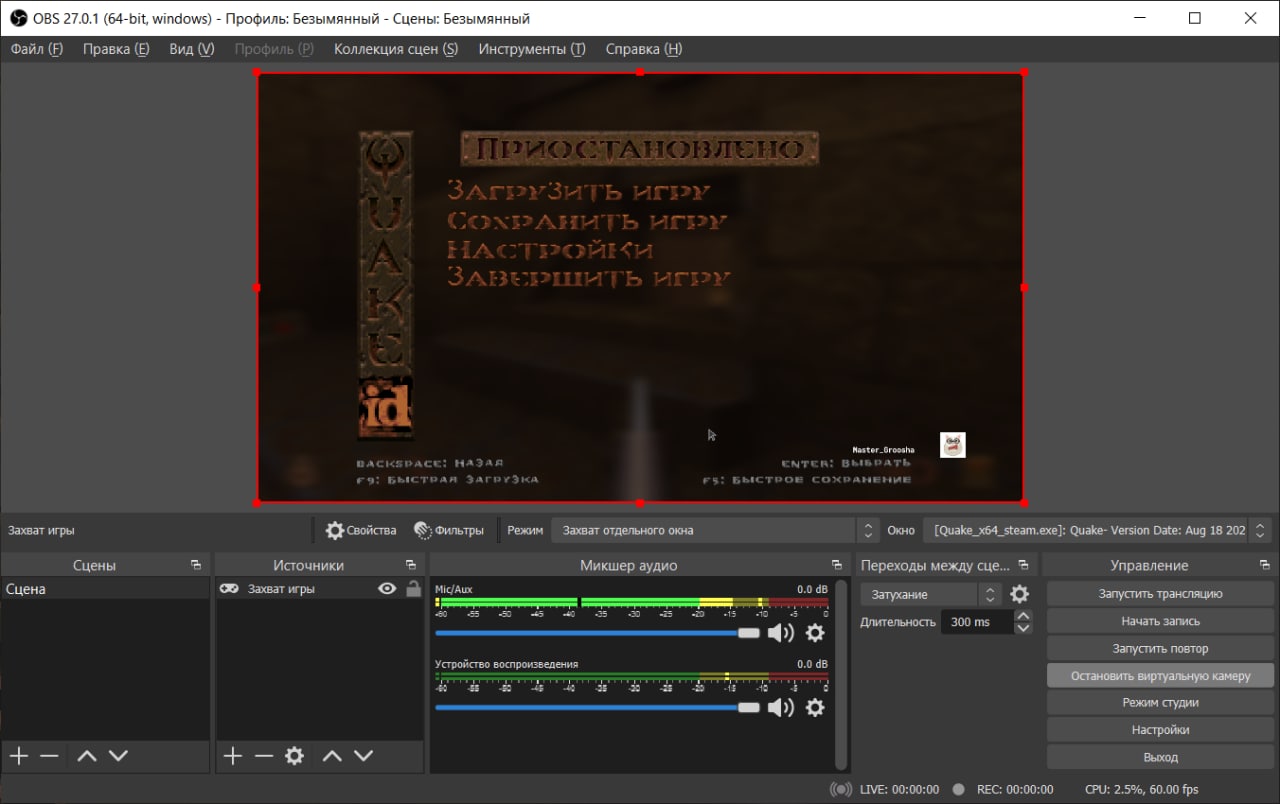The height and width of the screenshot is (804, 1280).
Task: Add a new scene with the plus icon
Action: click(x=18, y=756)
